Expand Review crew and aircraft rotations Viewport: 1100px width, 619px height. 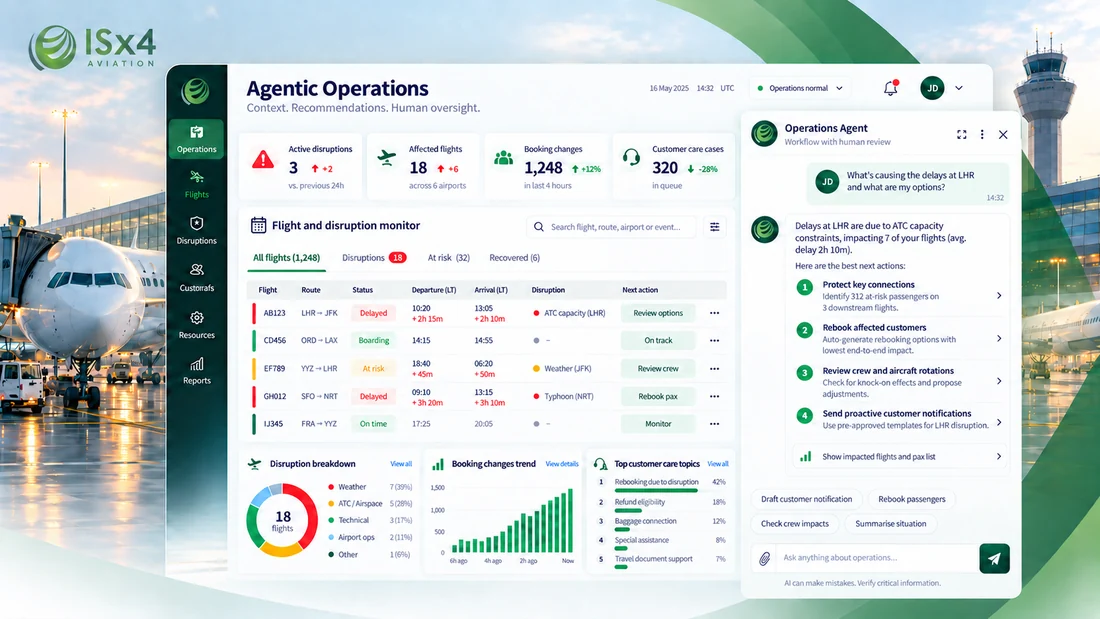[999, 381]
